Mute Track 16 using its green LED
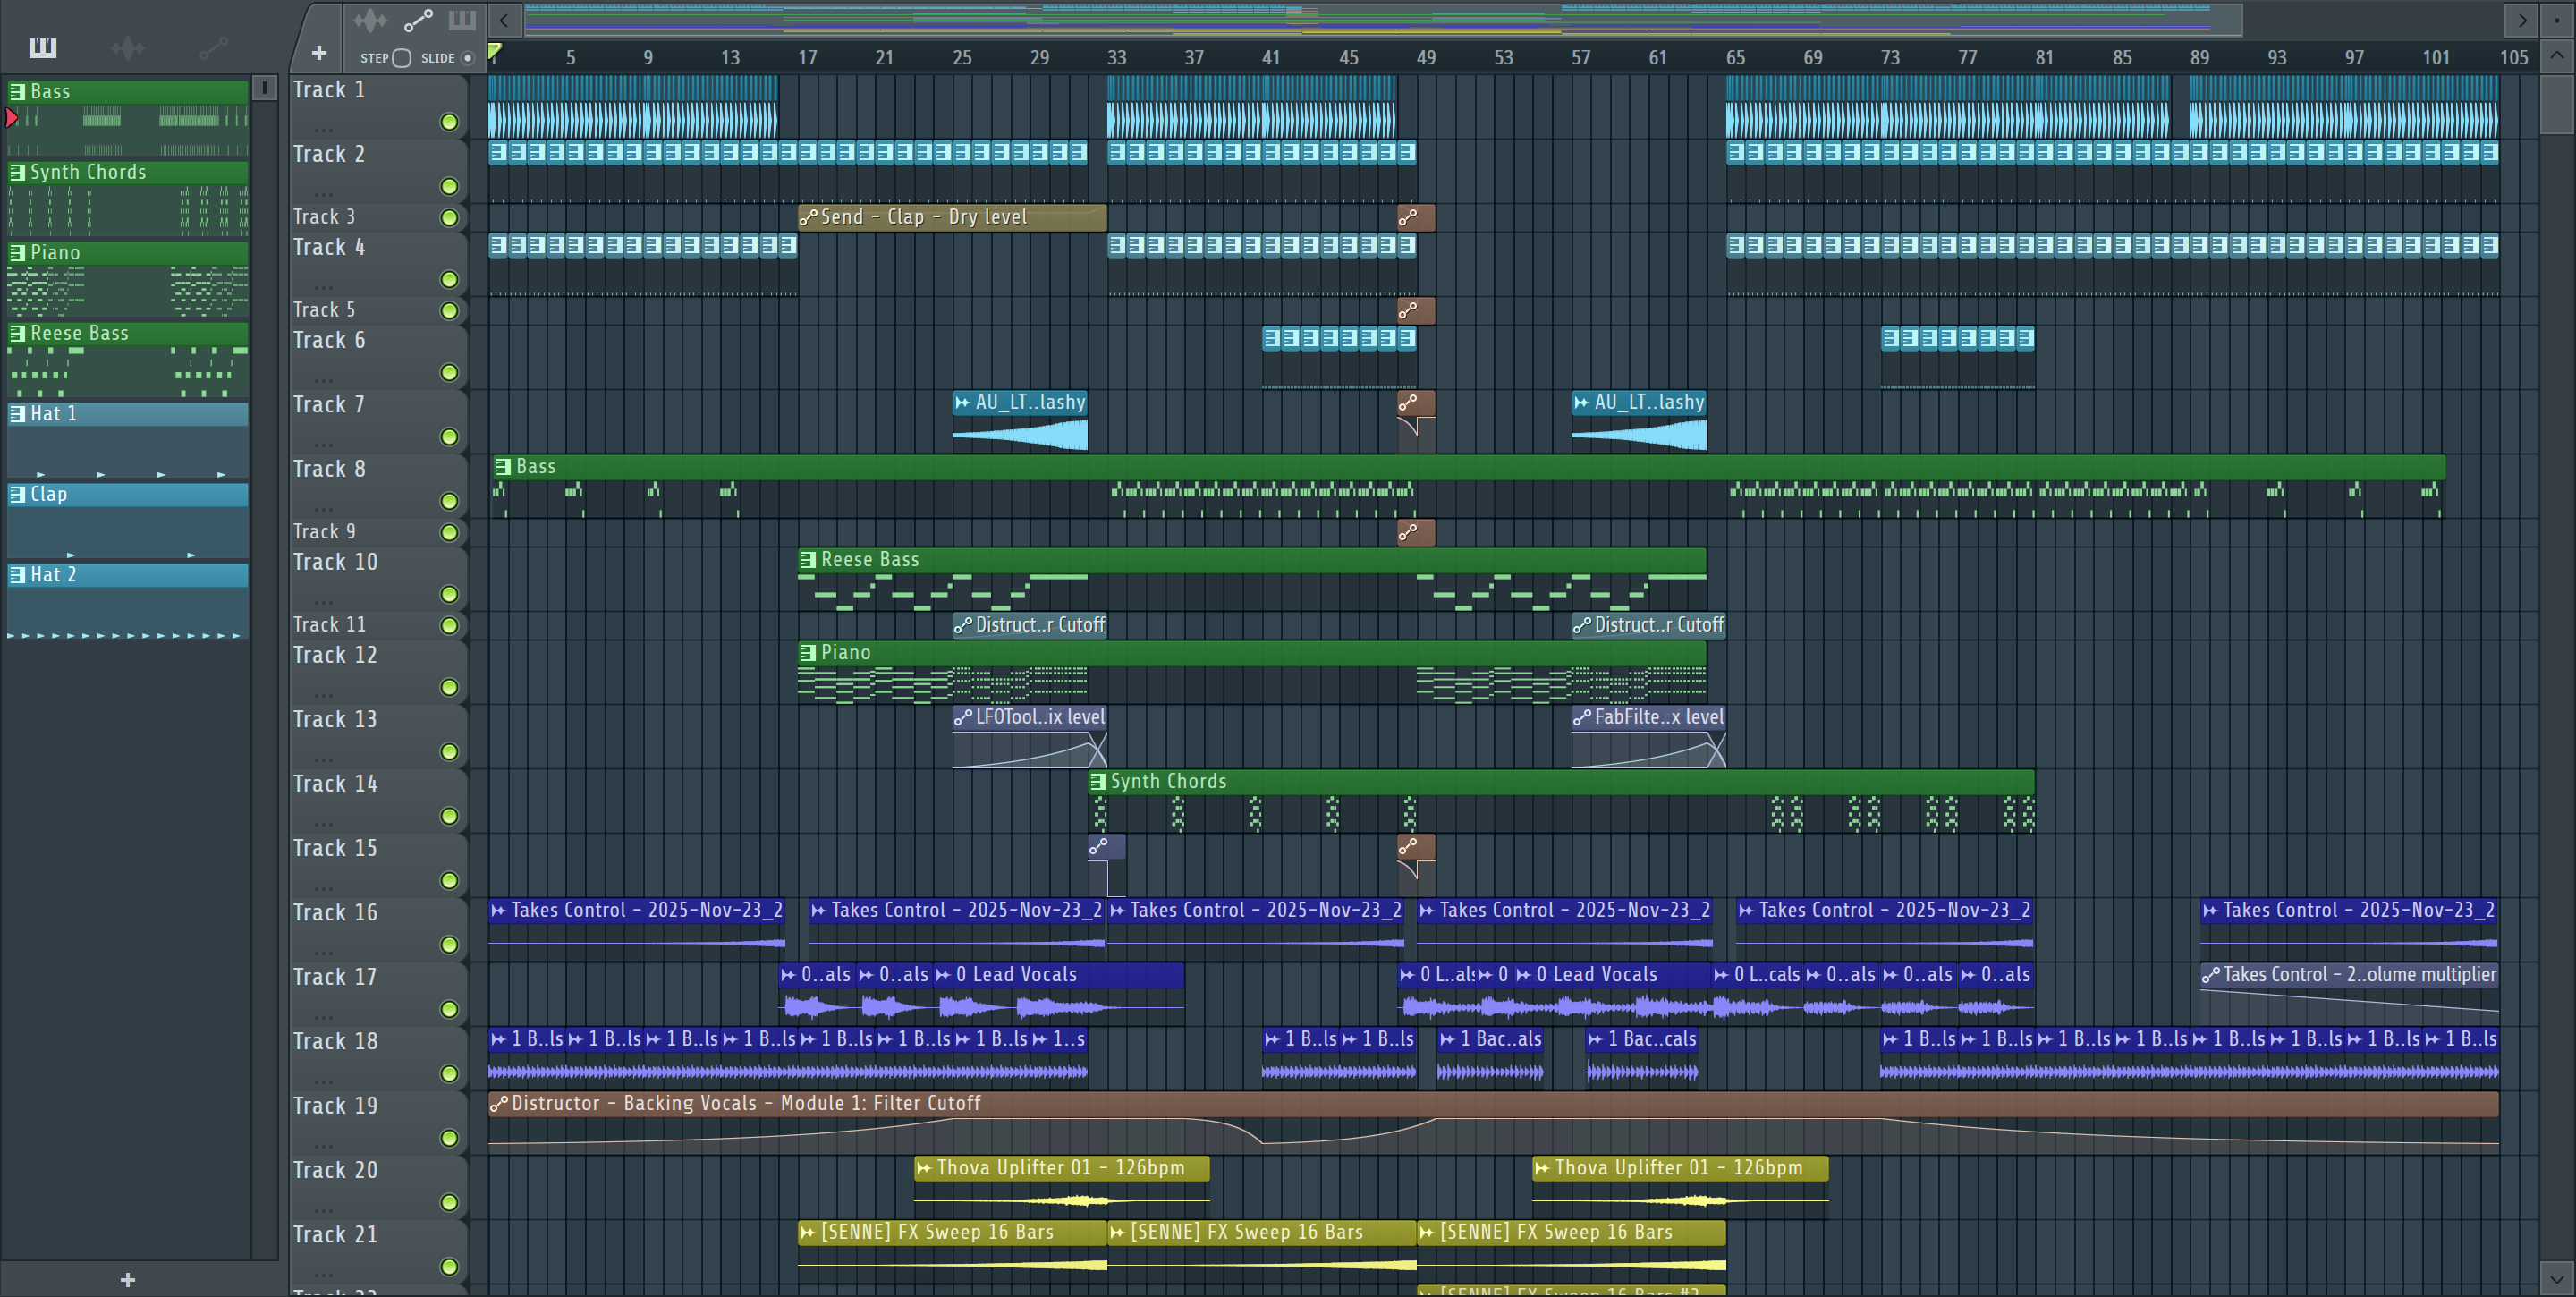The image size is (2576, 1297). [x=449, y=945]
